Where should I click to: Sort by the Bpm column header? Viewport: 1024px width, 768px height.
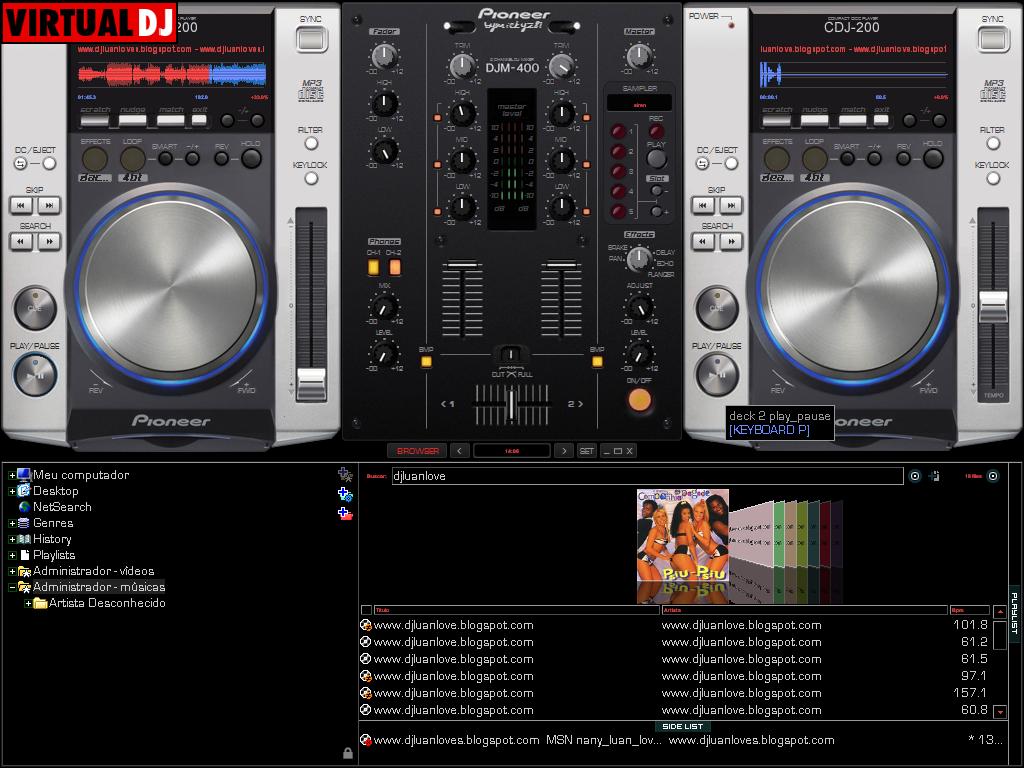(x=969, y=610)
